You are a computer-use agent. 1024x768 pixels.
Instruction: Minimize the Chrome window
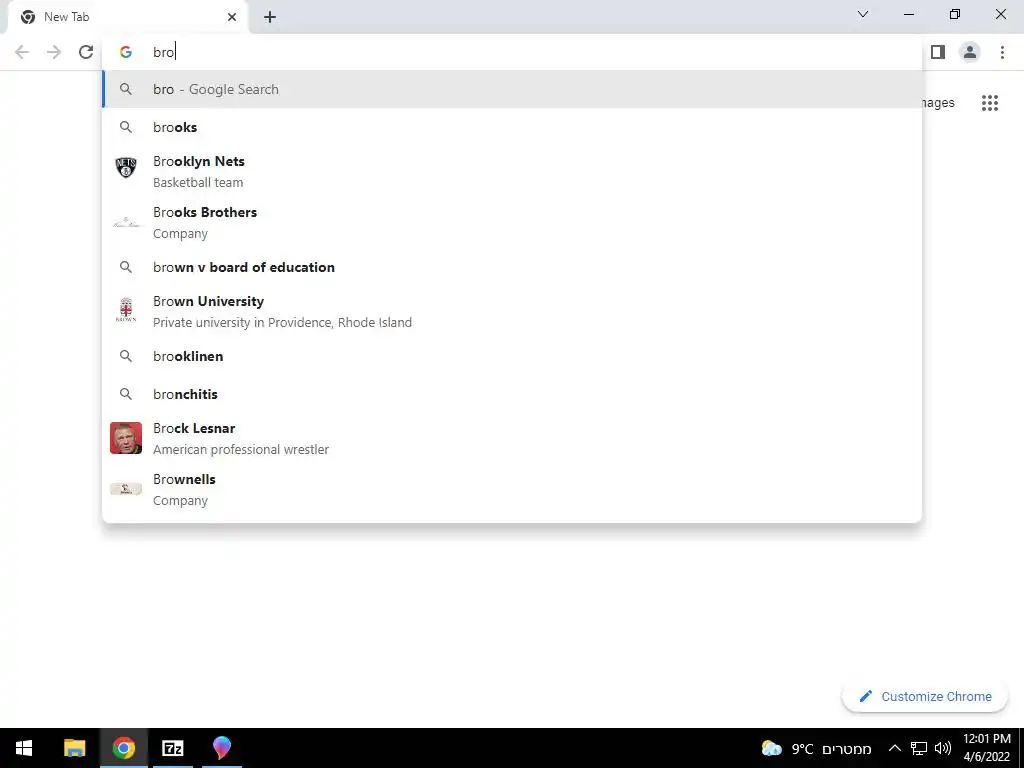point(908,14)
